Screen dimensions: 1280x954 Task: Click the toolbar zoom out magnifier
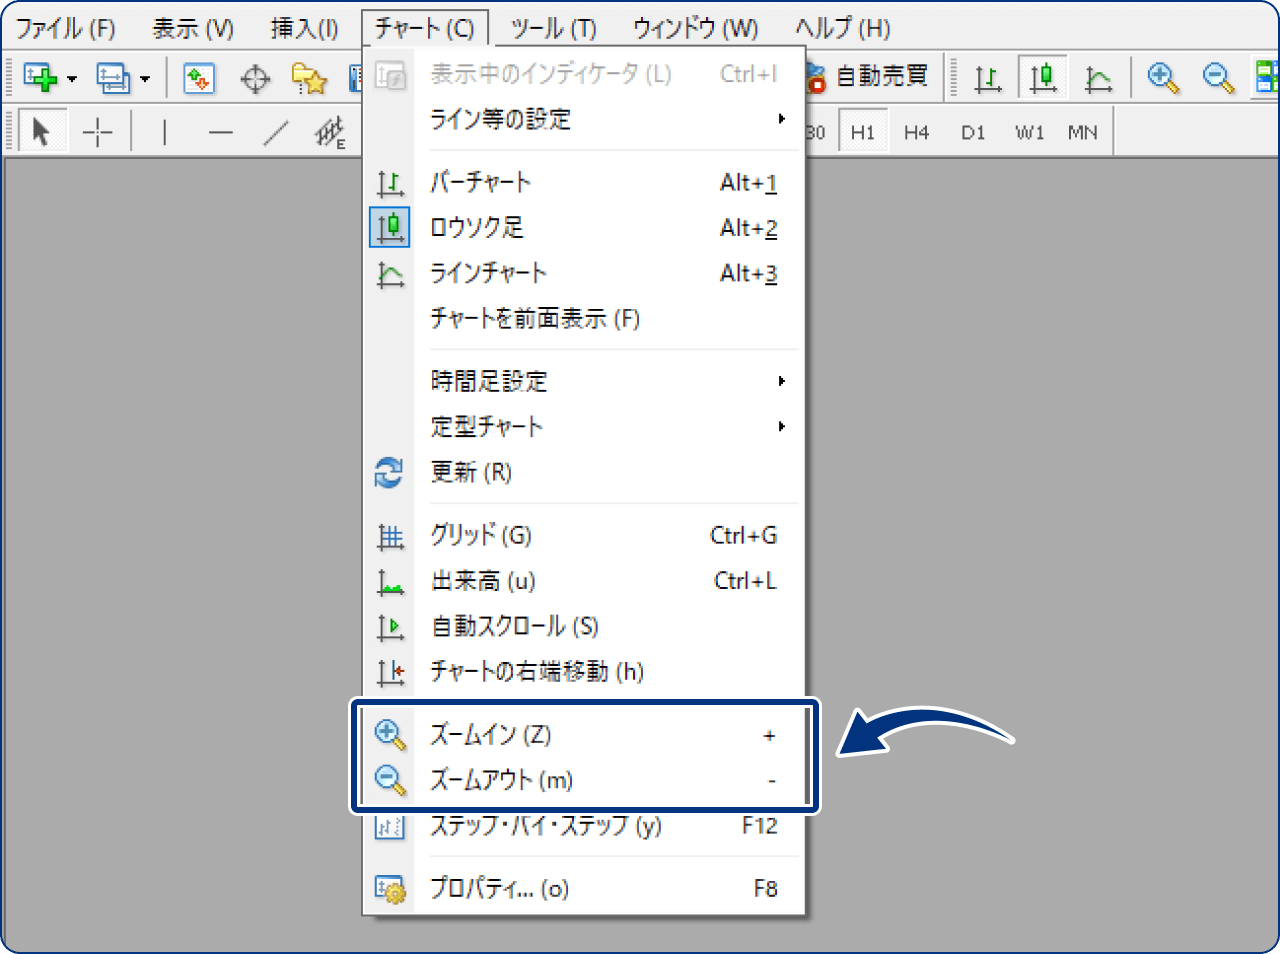(1218, 78)
